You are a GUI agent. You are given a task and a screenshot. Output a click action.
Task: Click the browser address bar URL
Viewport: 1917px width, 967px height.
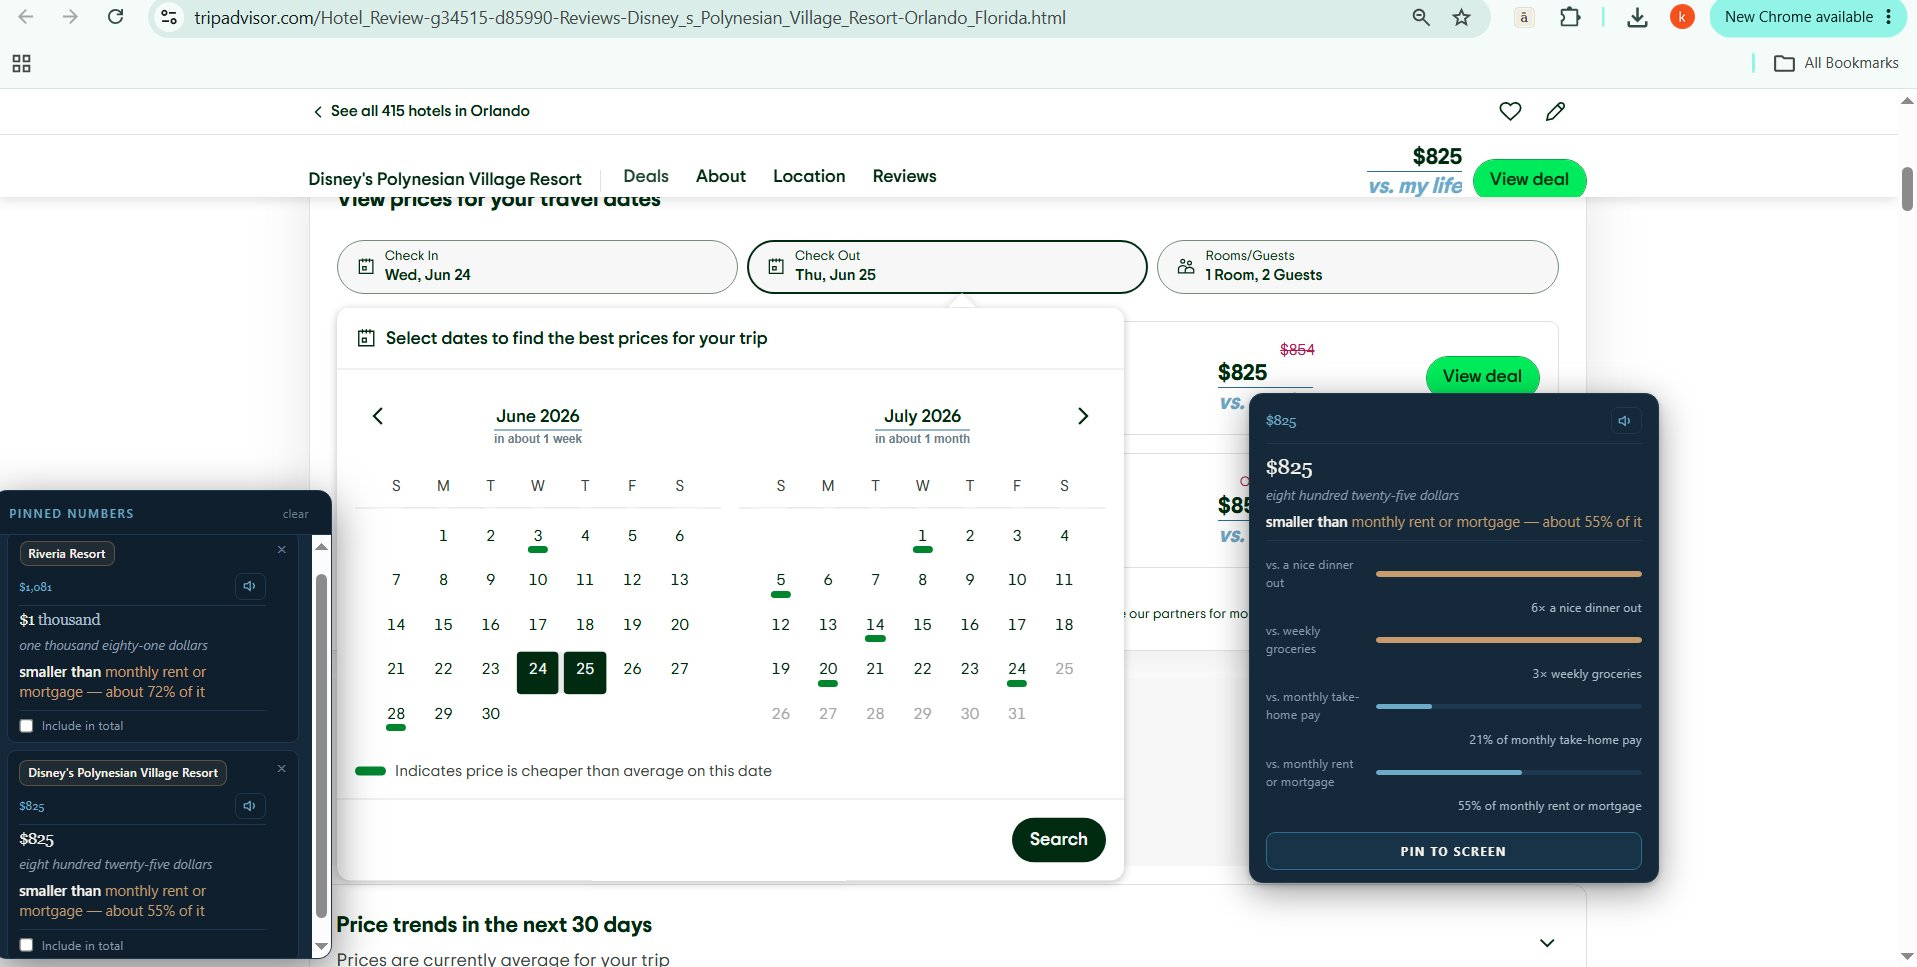pyautogui.click(x=630, y=18)
